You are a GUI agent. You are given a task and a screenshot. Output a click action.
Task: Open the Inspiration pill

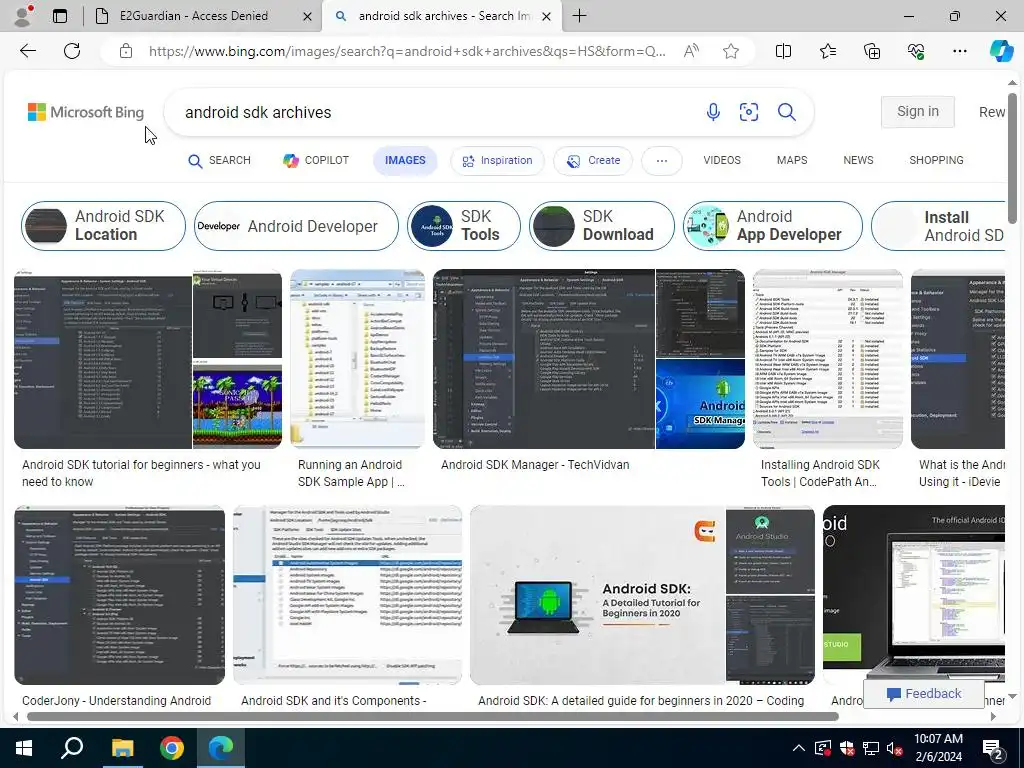(497, 161)
